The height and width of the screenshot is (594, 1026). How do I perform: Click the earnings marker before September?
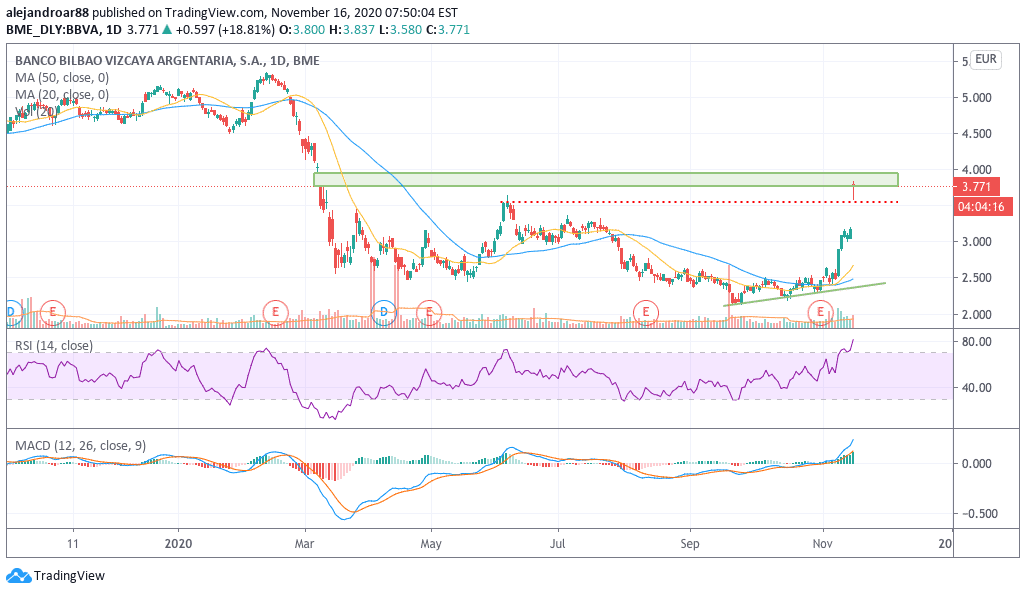click(x=646, y=313)
